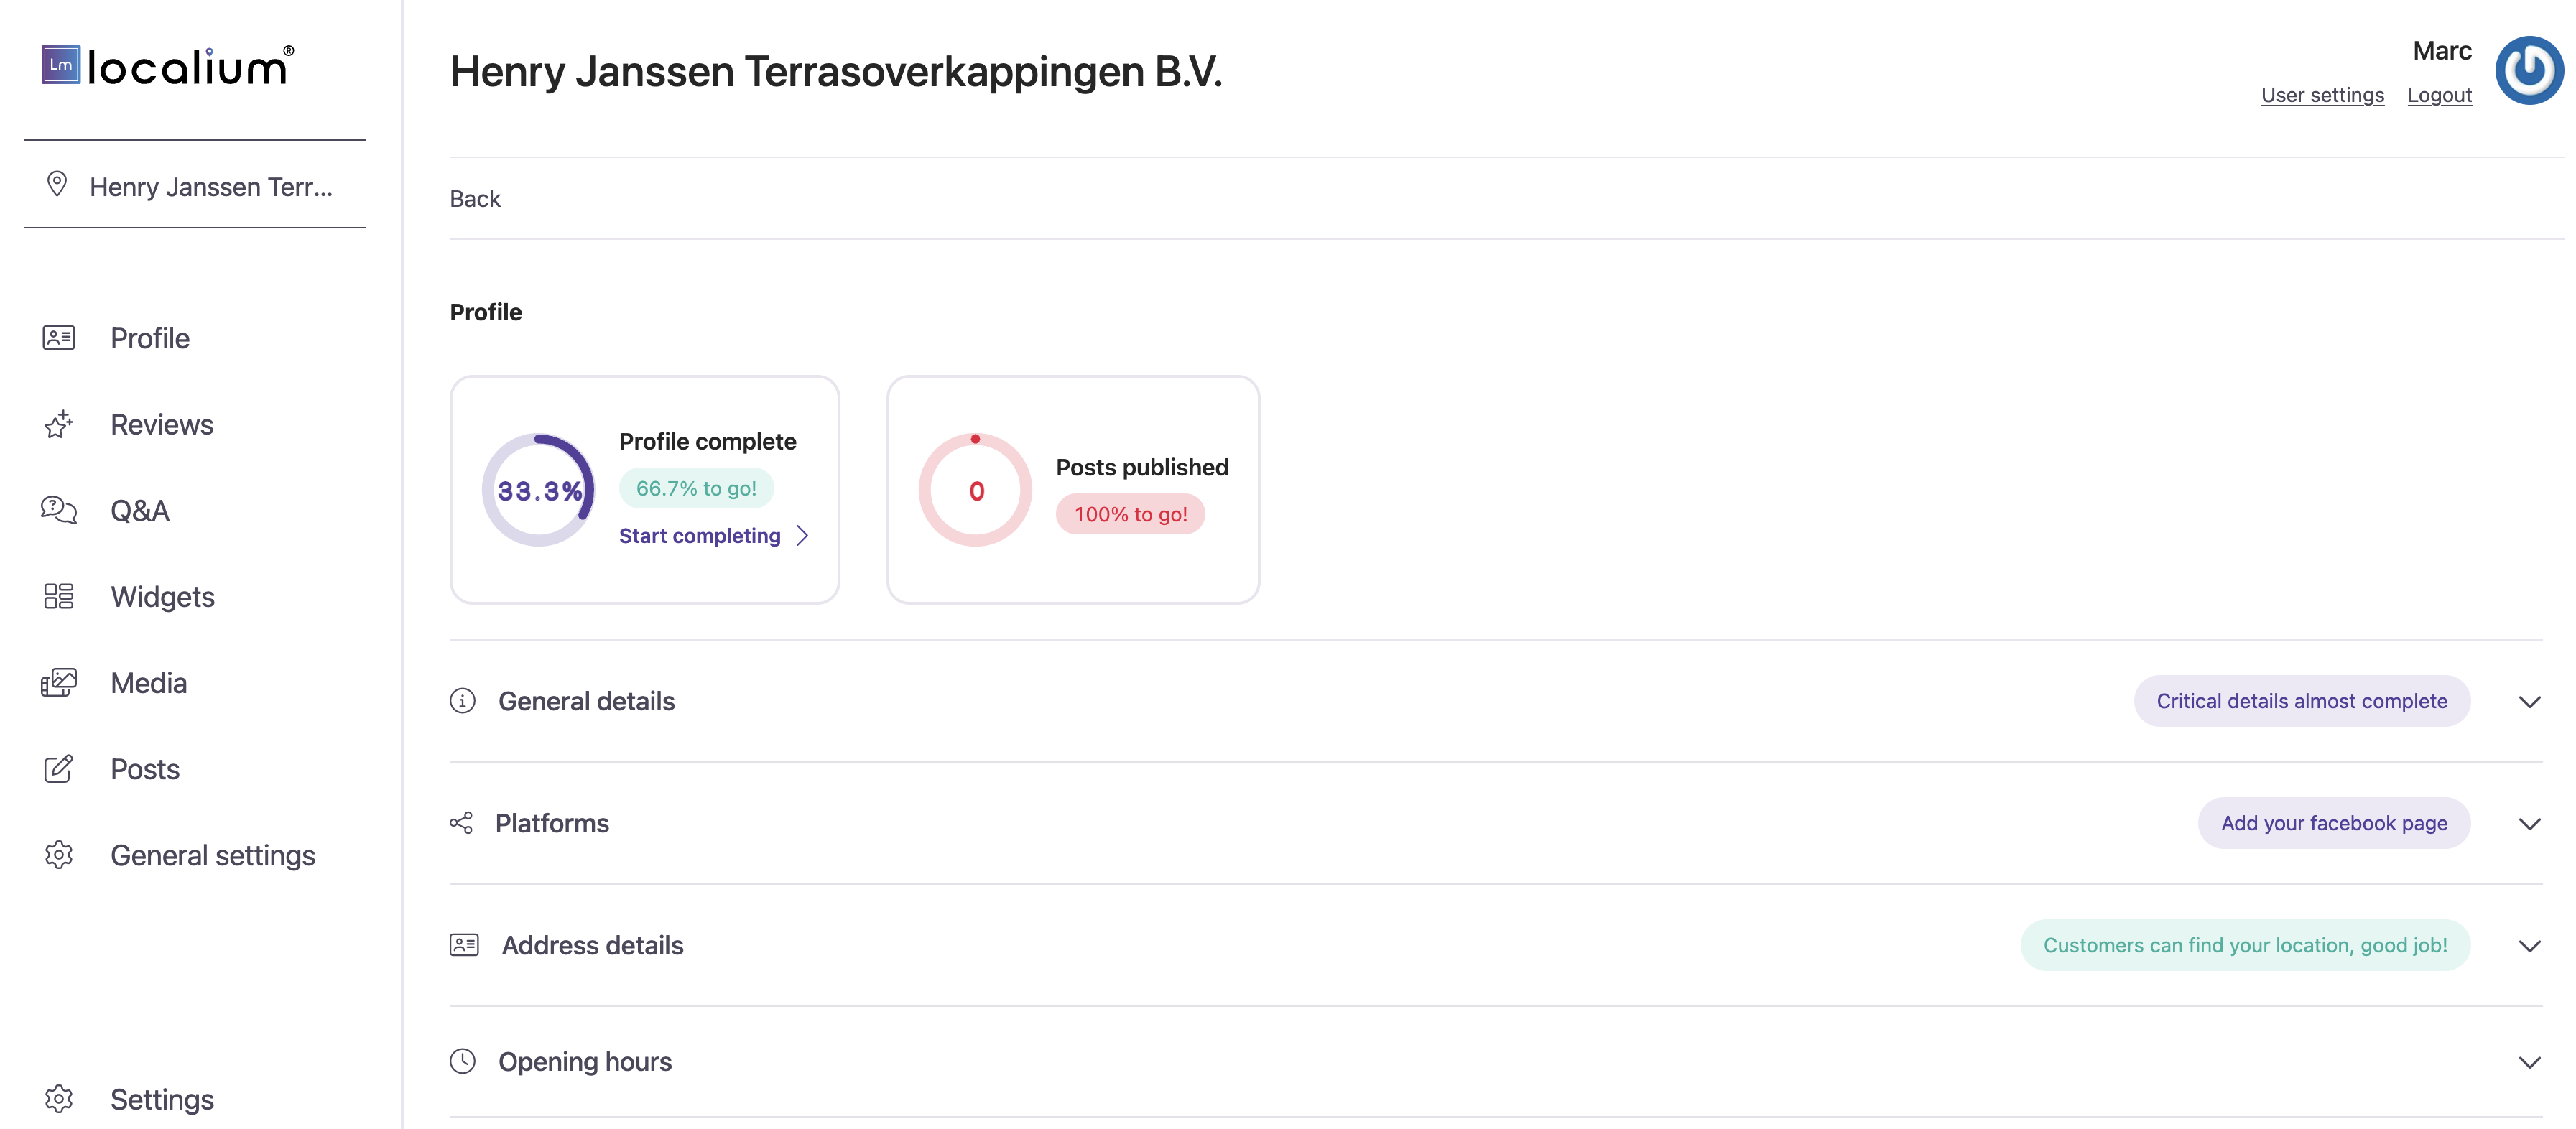2576x1129 pixels.
Task: Click the Profile card icon in sidebar
Action: (59, 338)
